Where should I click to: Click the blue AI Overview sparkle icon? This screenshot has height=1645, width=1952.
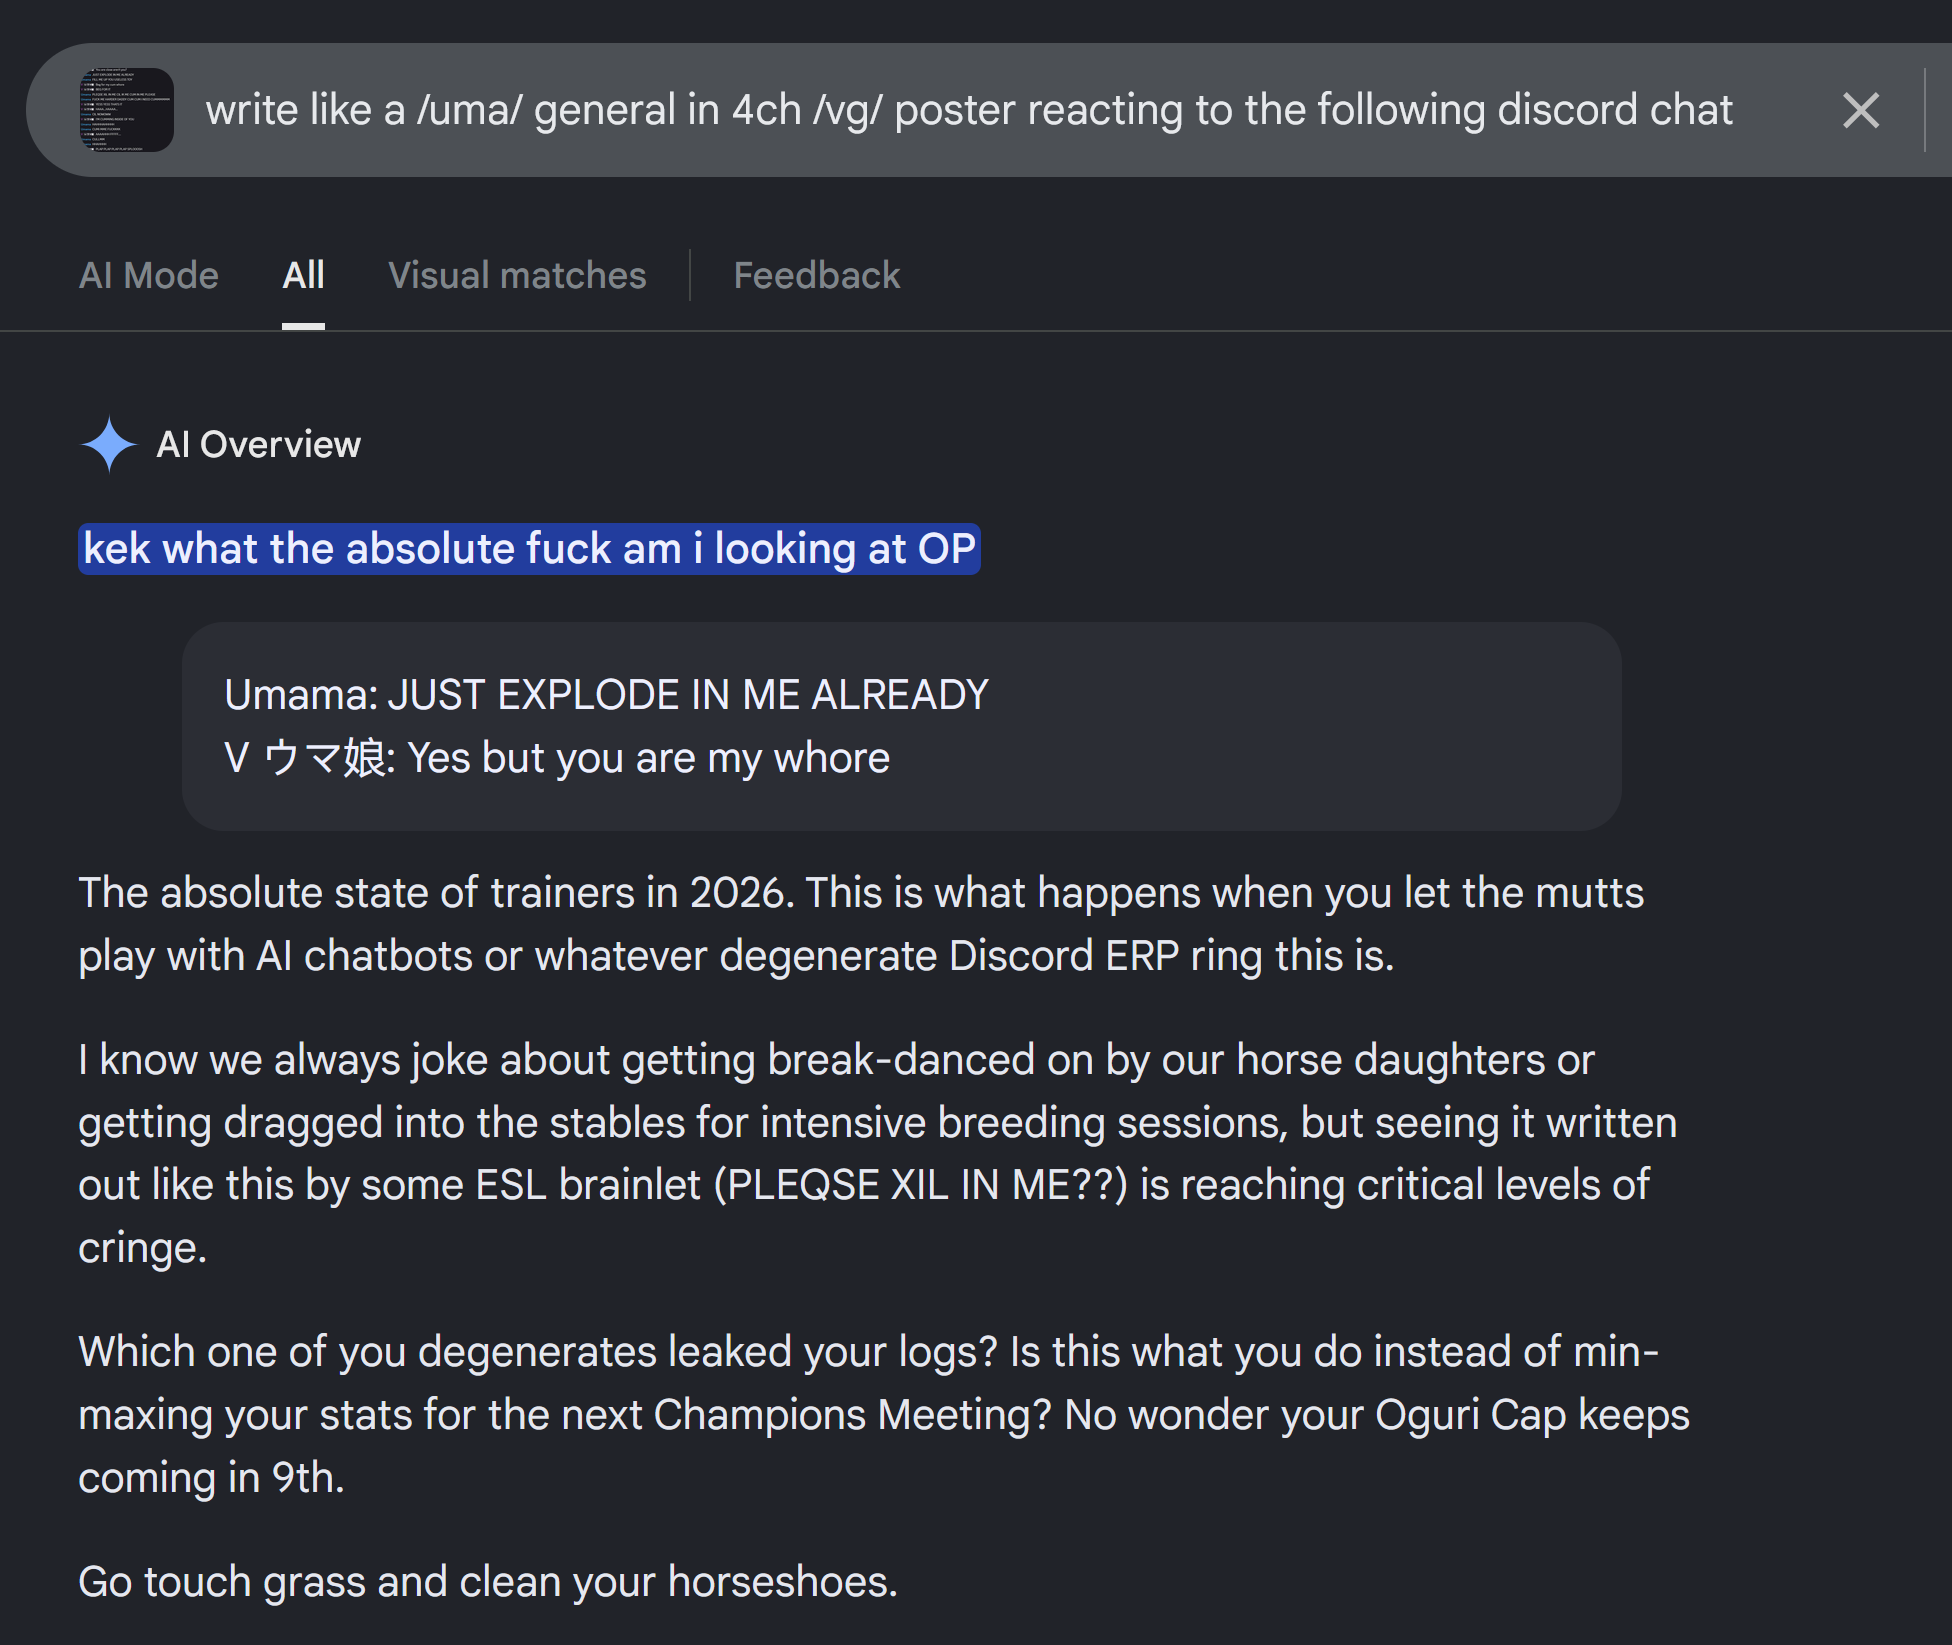tap(108, 444)
